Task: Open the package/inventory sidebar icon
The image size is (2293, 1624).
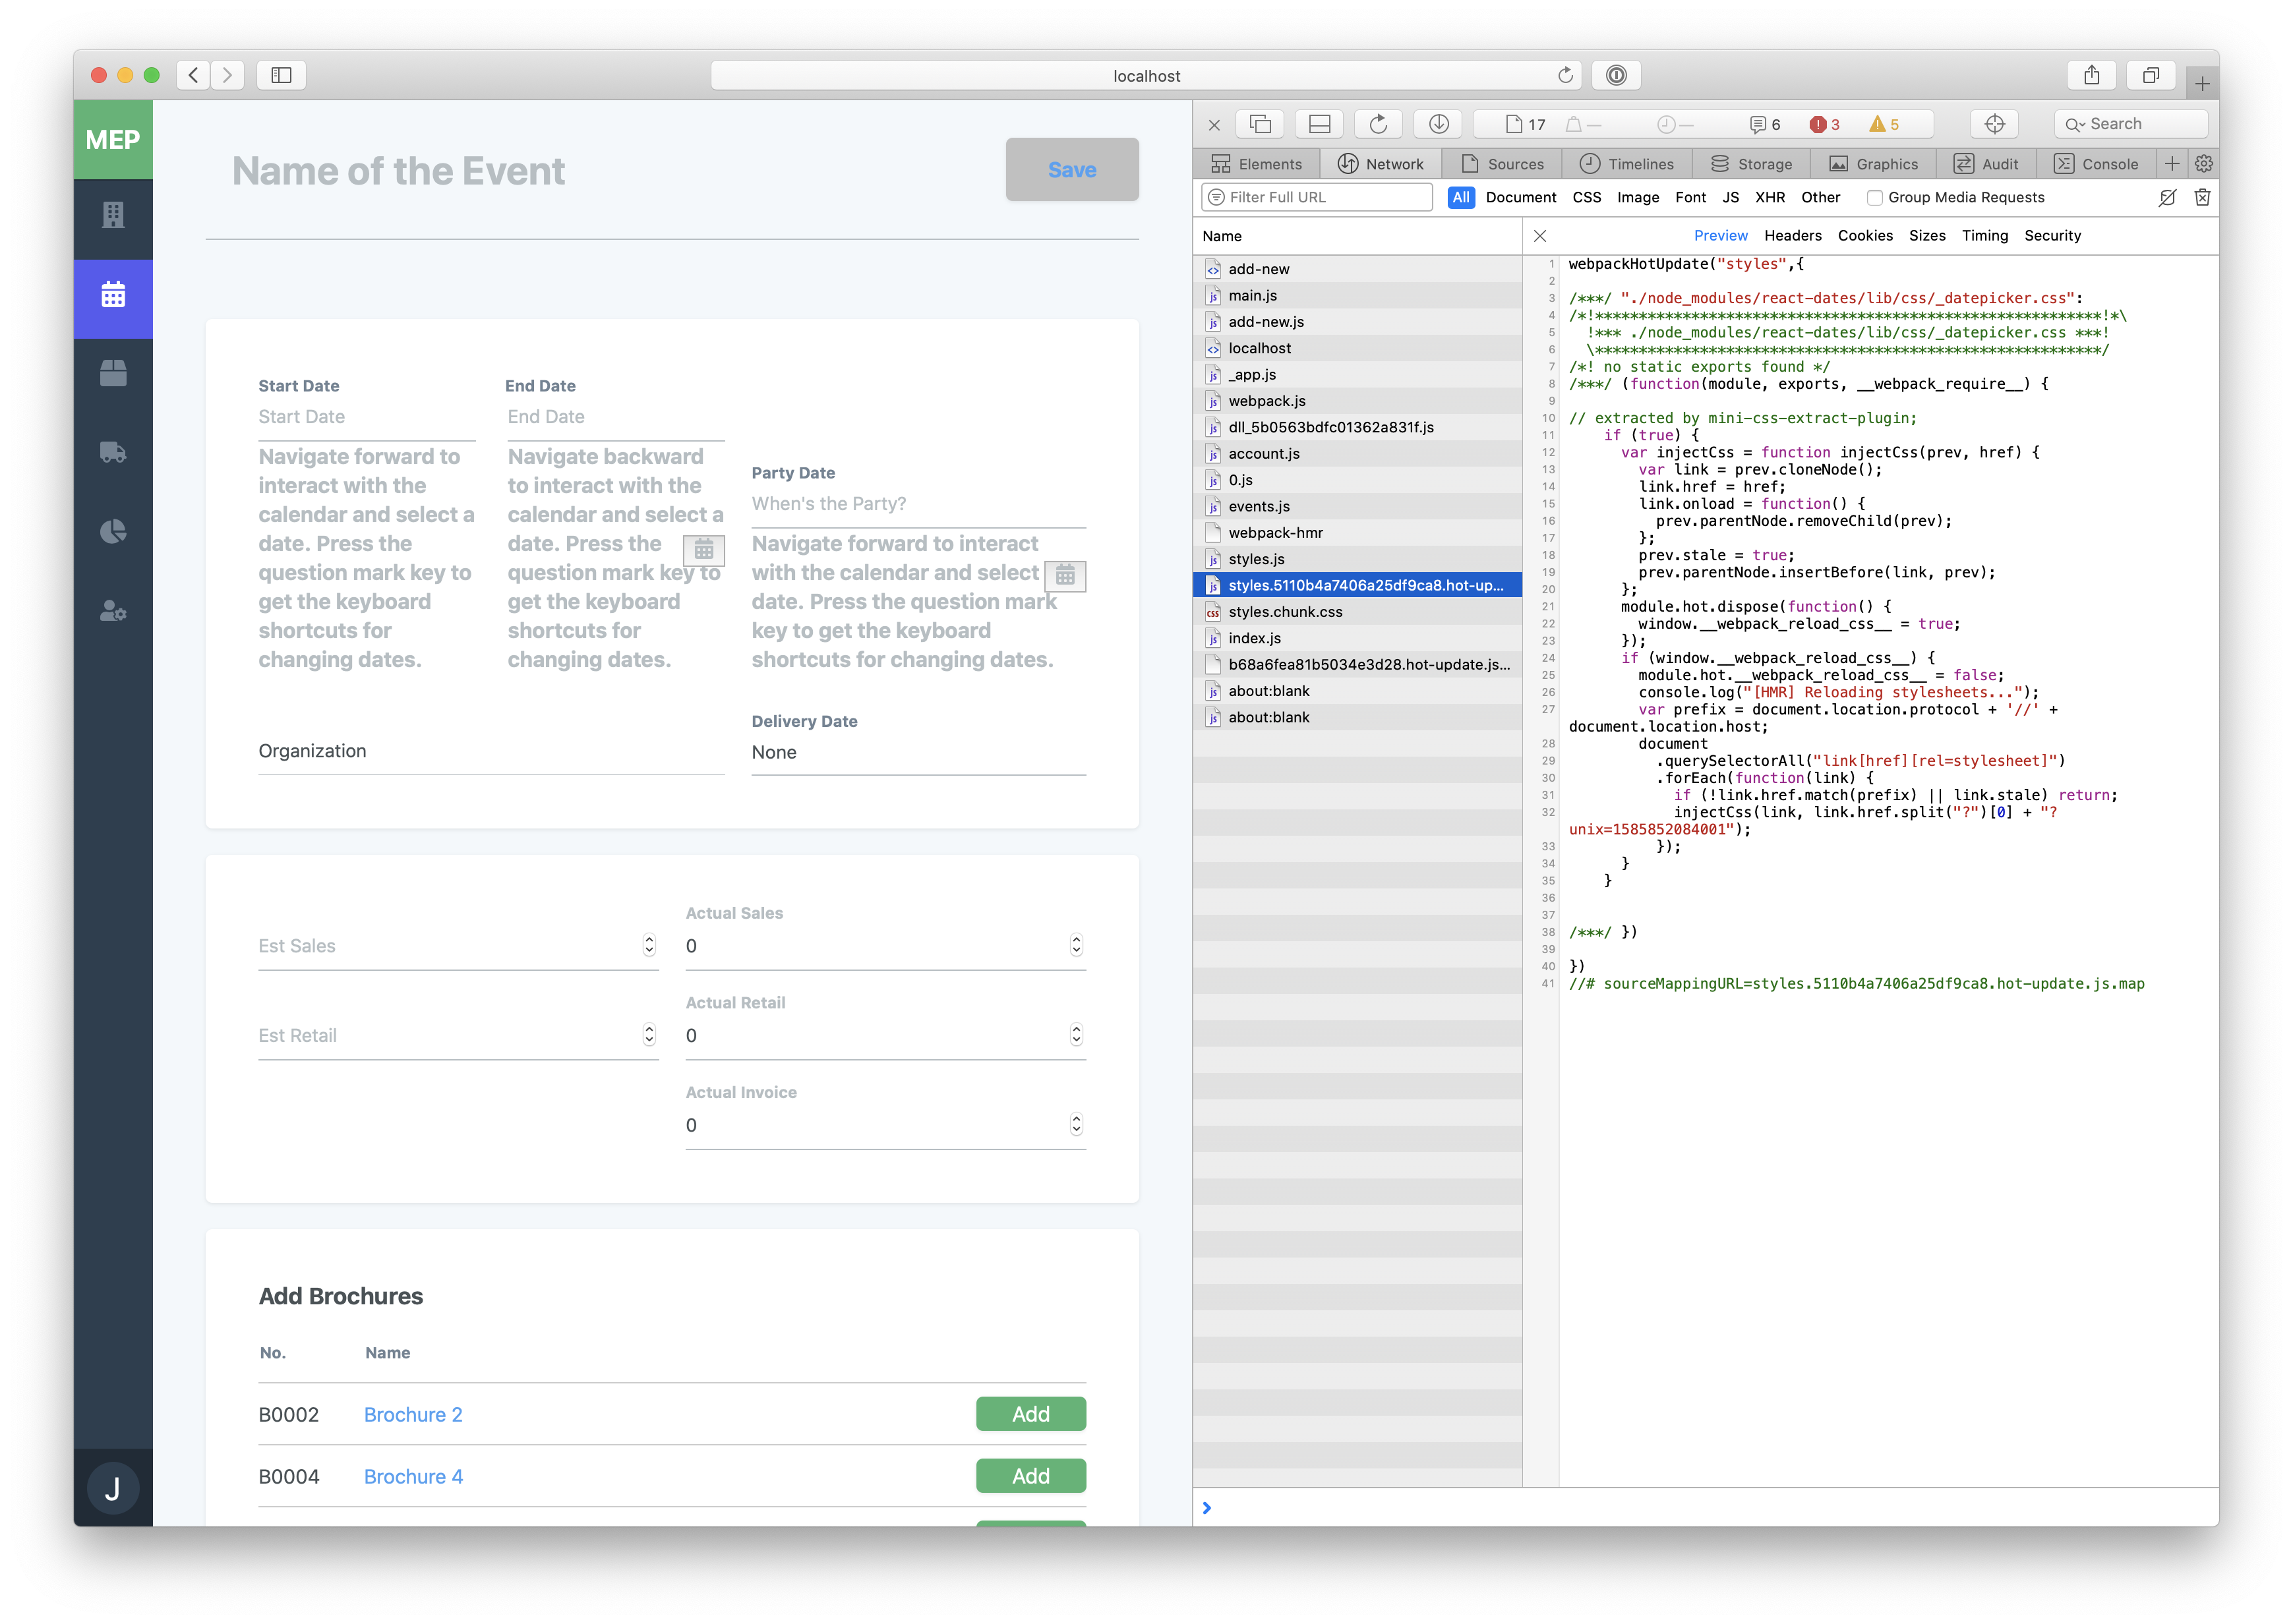Action: [x=113, y=373]
